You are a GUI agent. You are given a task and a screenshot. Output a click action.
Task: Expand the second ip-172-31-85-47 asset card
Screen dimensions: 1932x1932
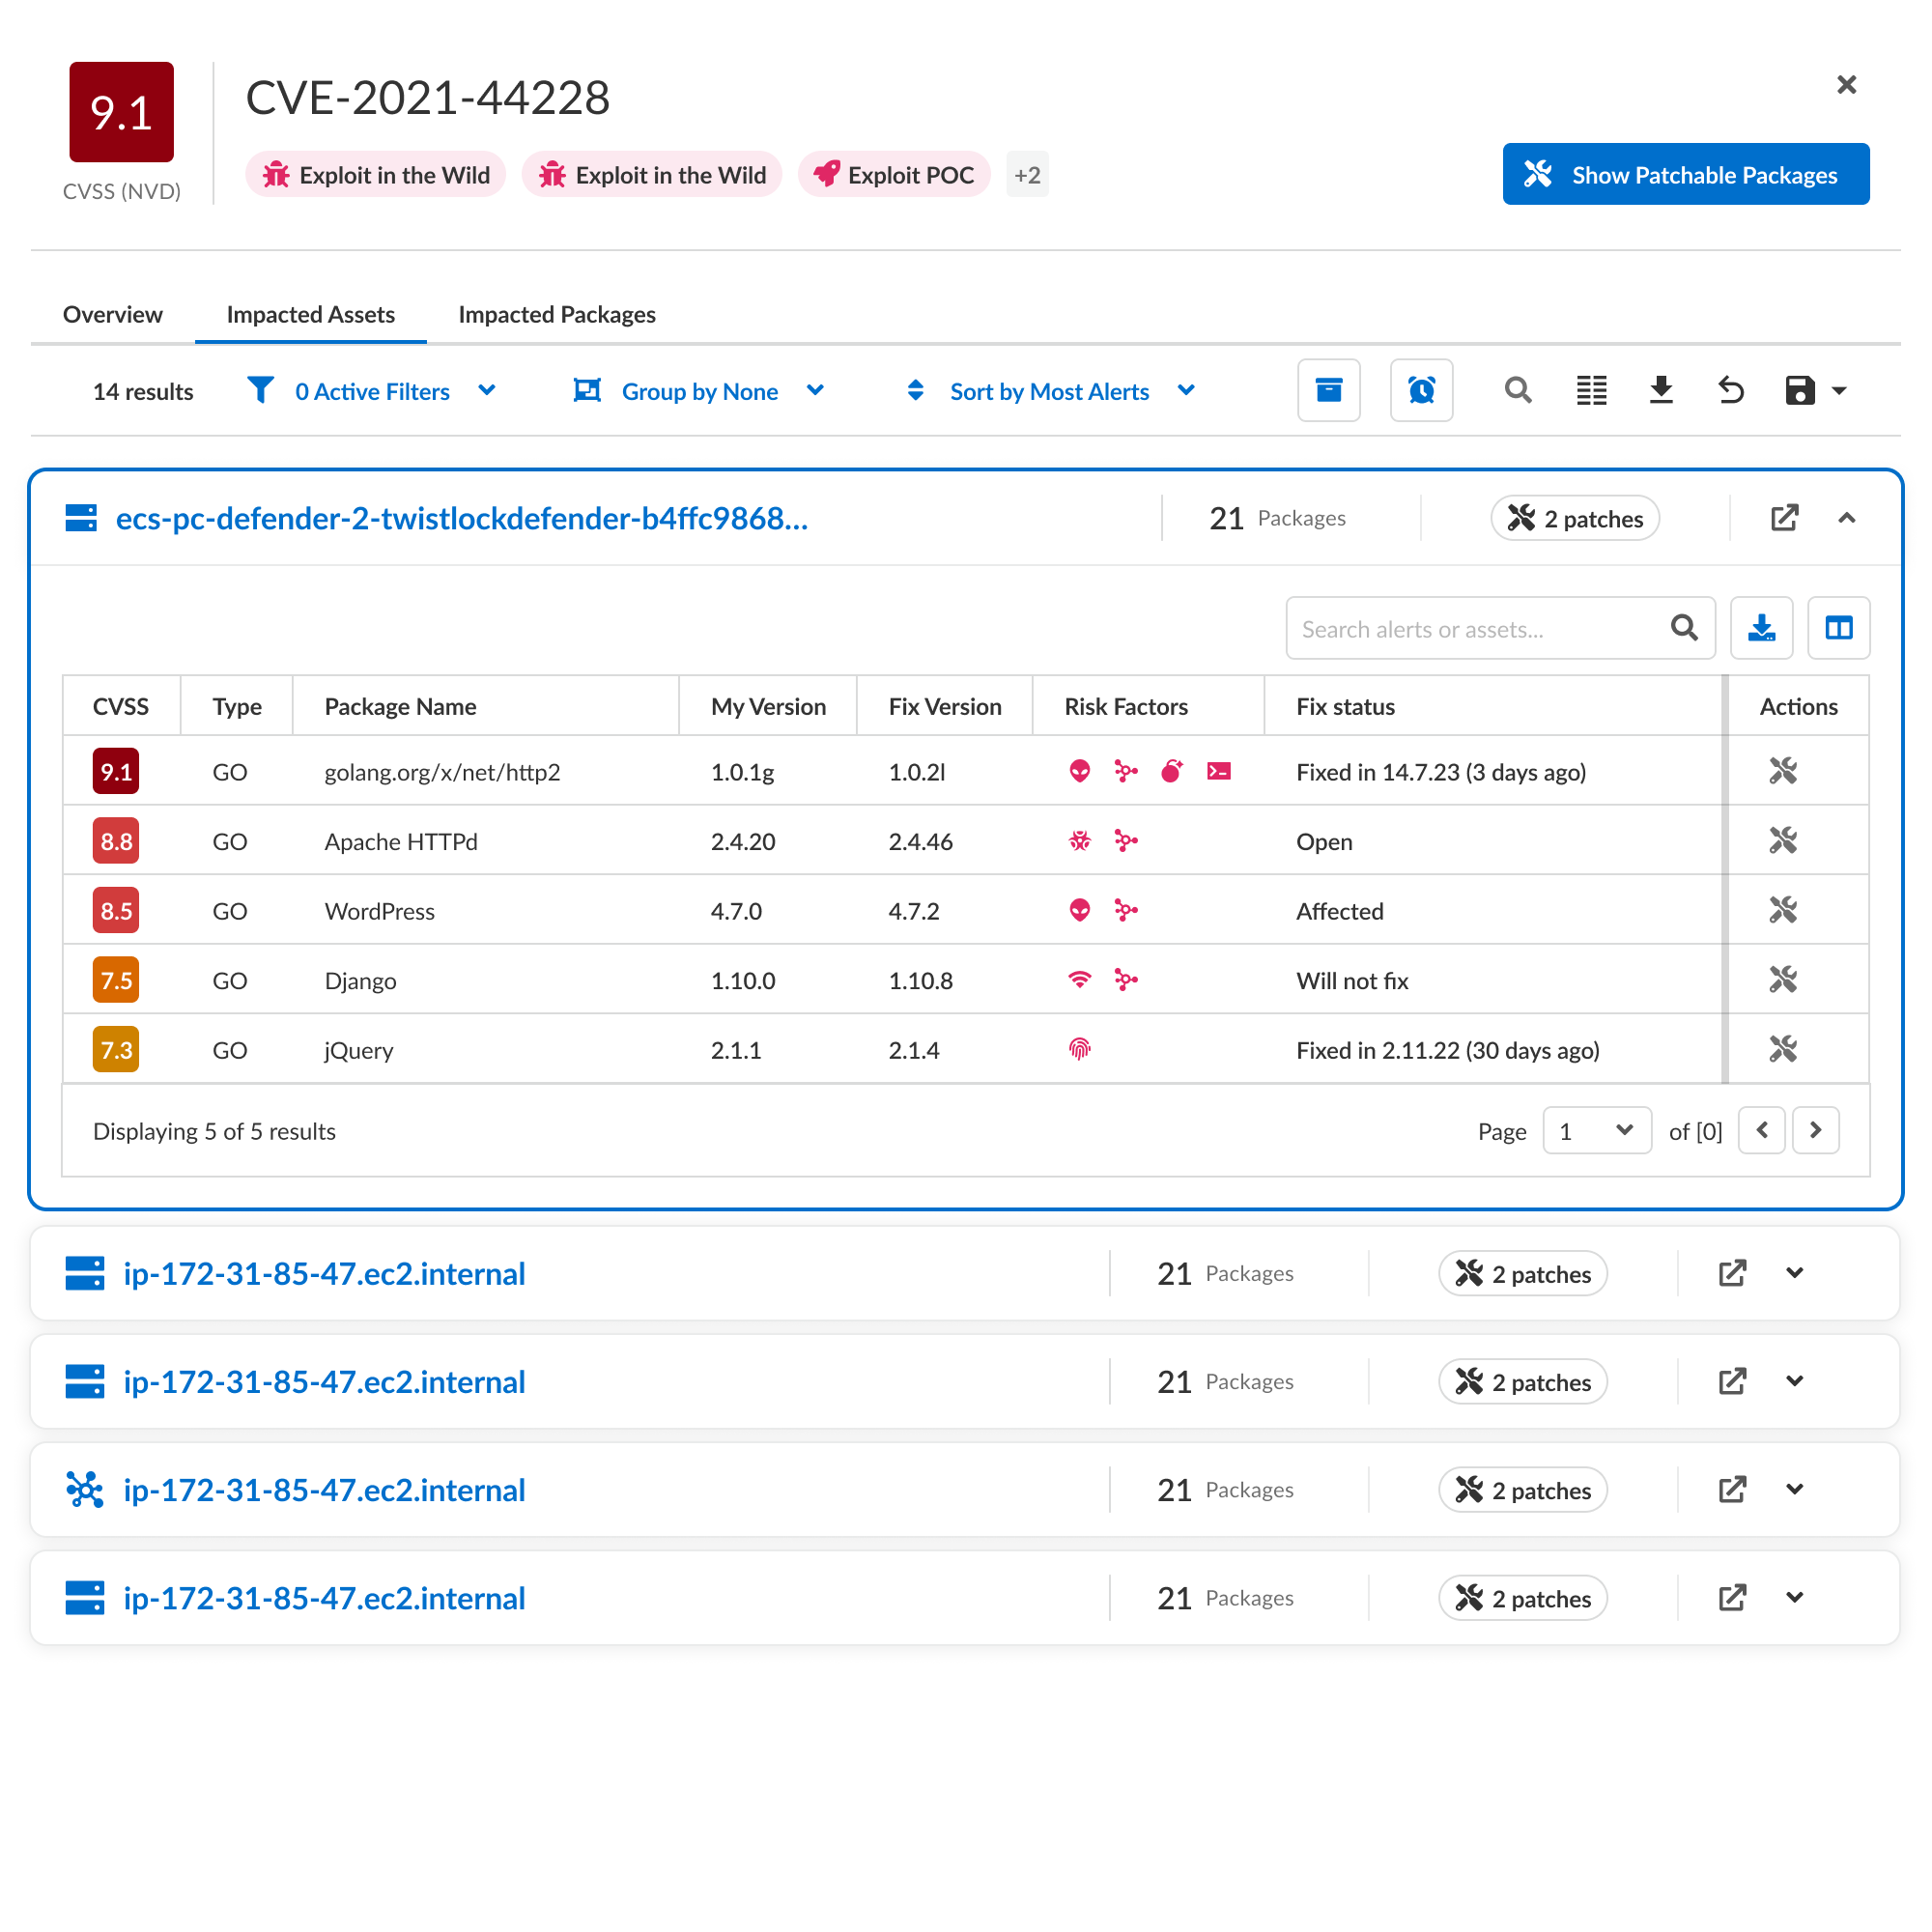click(1794, 1381)
